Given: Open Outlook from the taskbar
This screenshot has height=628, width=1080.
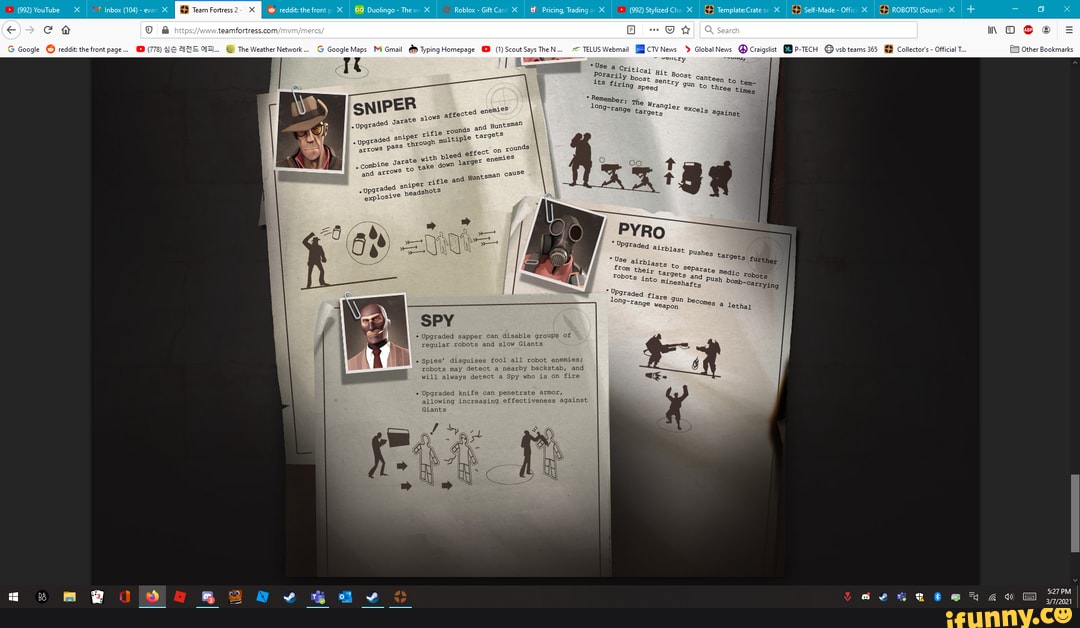Looking at the screenshot, I should pyautogui.click(x=345, y=597).
